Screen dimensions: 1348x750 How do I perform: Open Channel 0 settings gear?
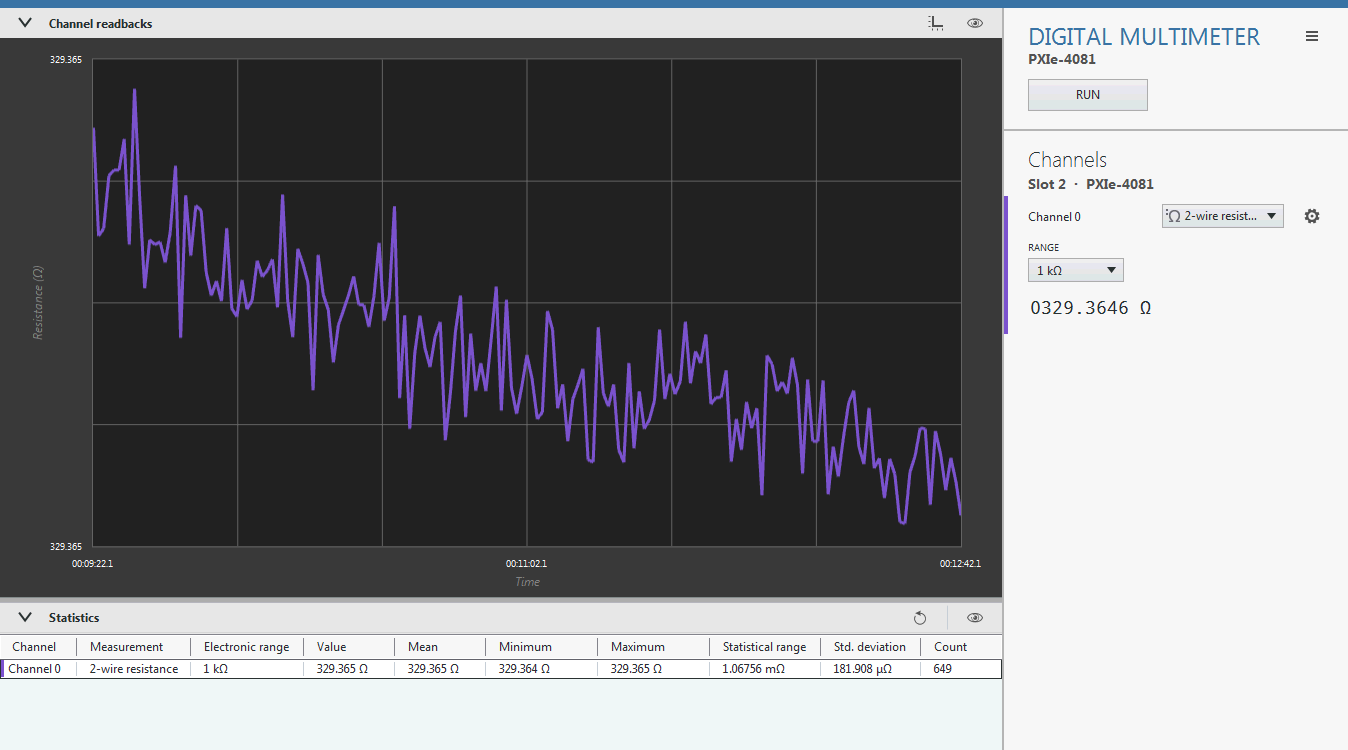click(1312, 216)
